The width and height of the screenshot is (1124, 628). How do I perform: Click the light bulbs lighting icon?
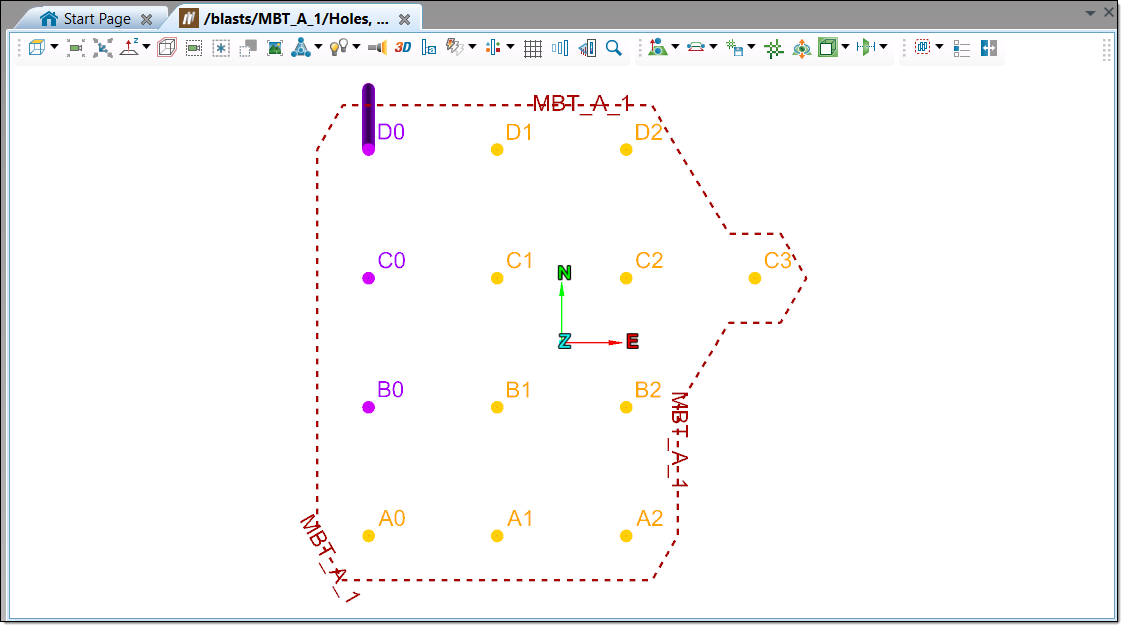point(338,48)
